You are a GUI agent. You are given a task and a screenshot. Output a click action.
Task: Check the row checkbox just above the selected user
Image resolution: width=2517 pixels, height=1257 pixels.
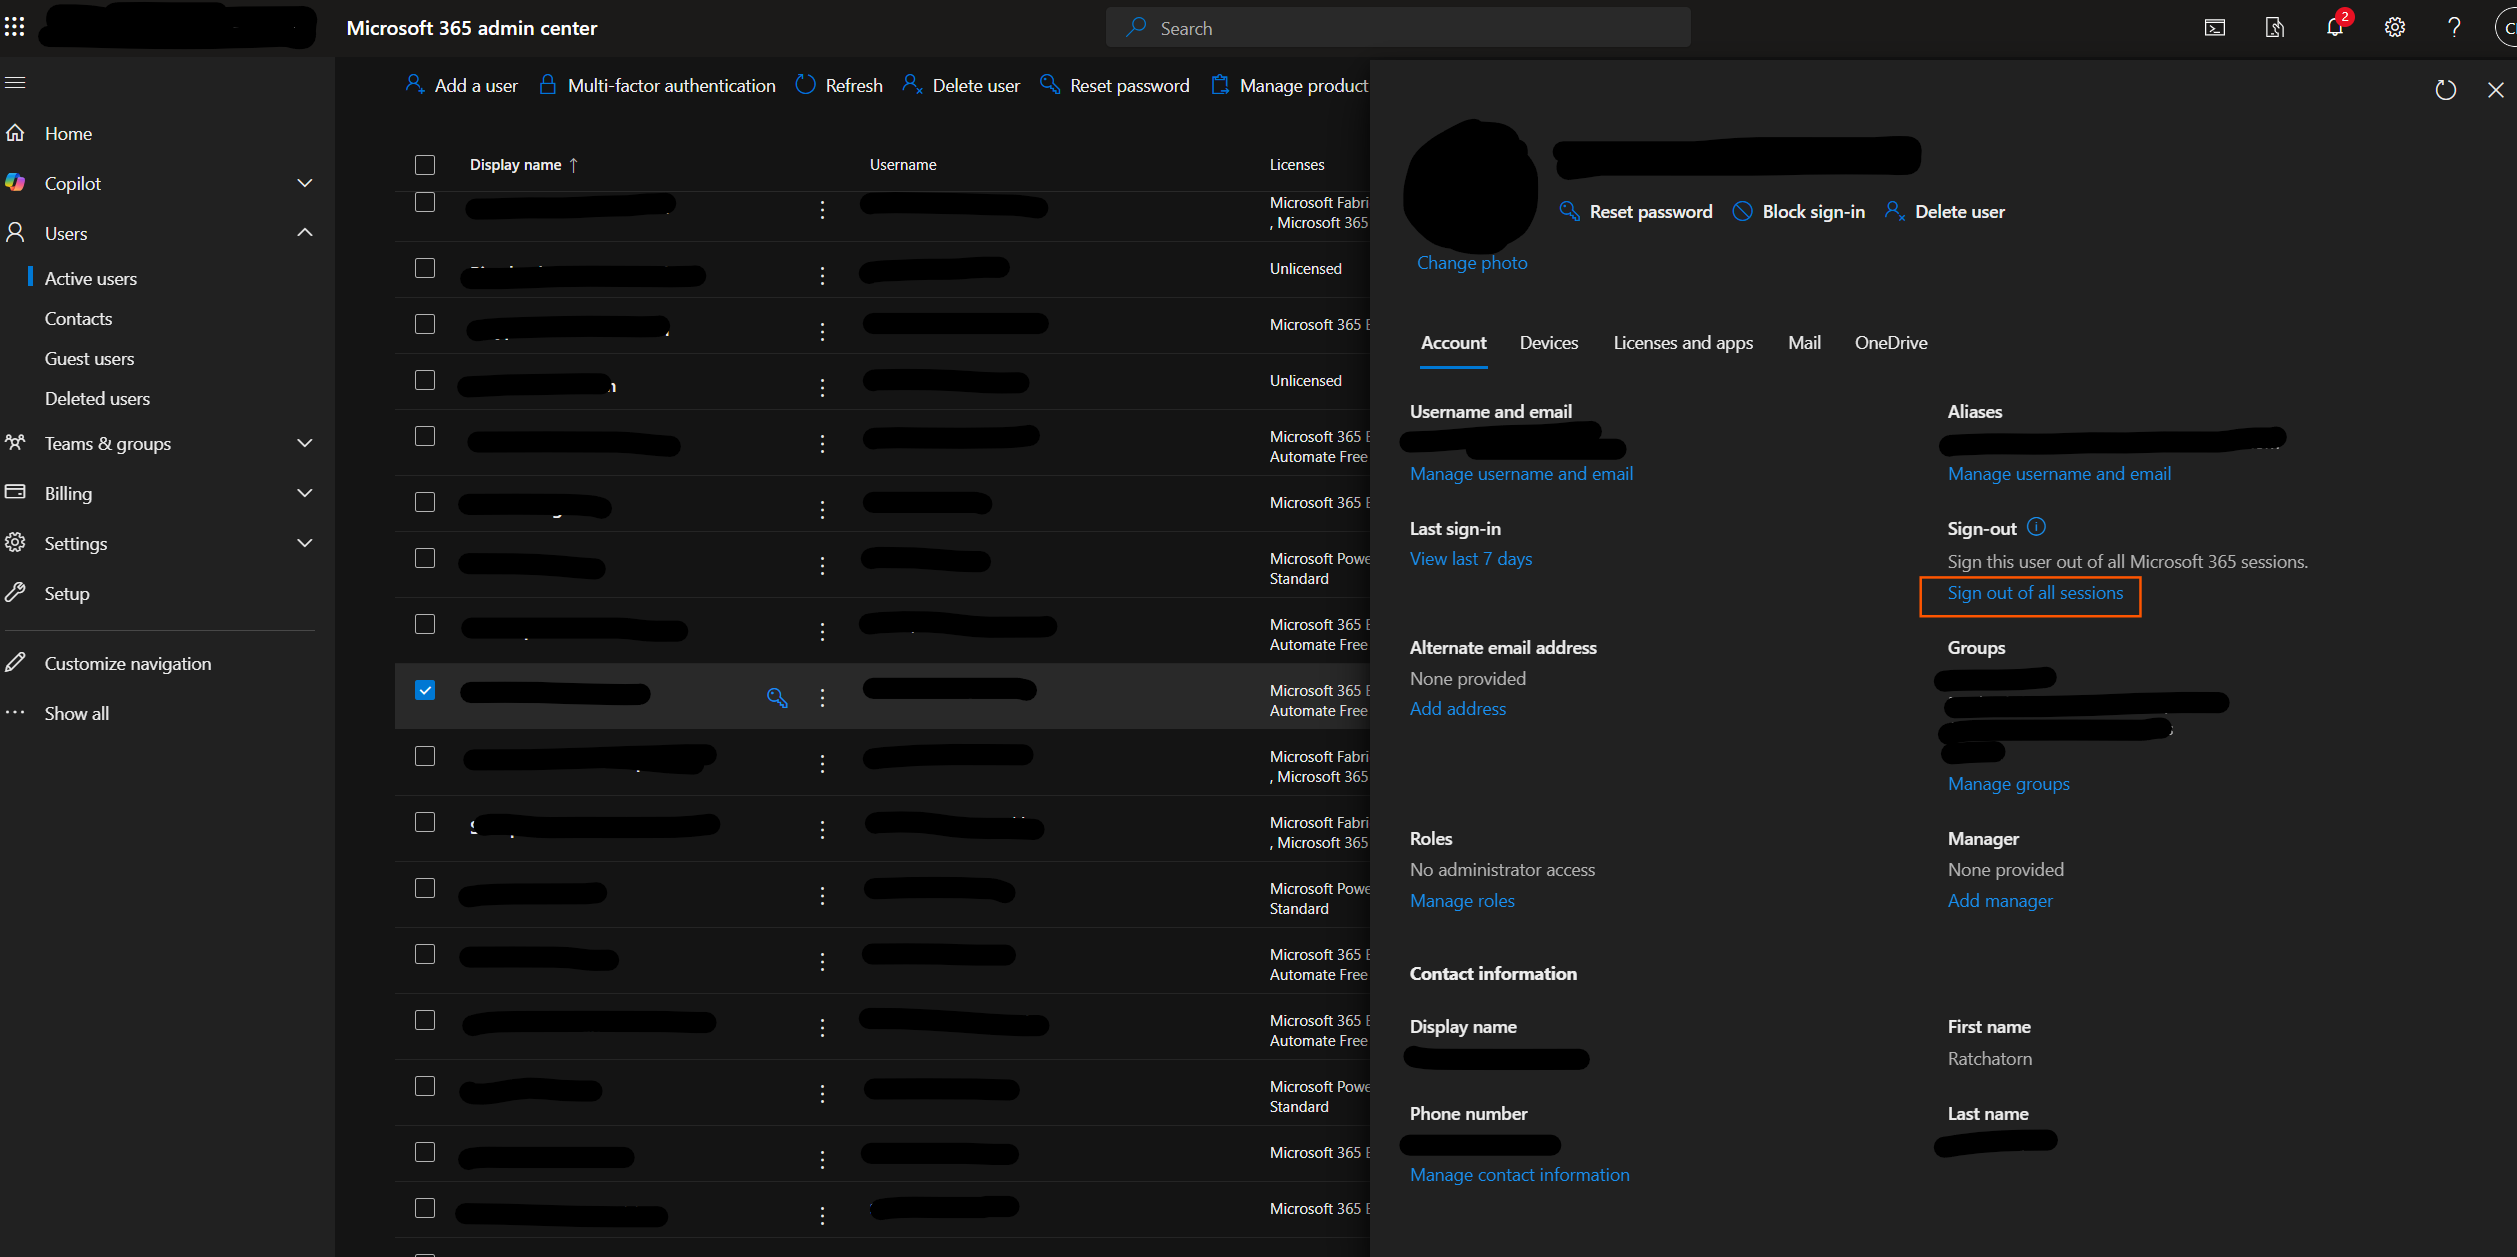[425, 624]
